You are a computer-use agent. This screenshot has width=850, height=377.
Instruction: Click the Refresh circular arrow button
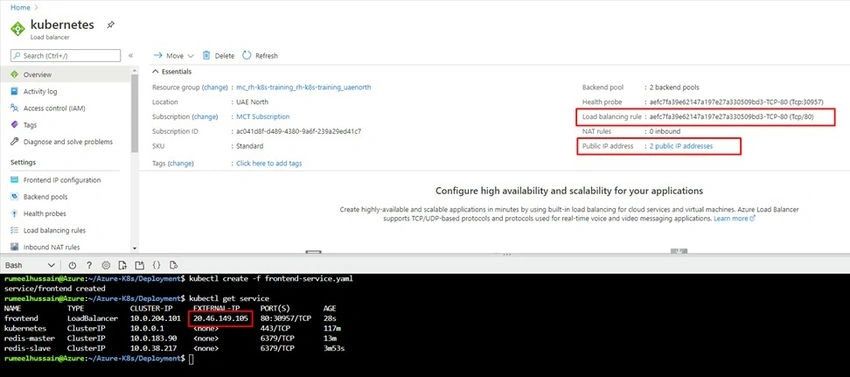[260, 55]
